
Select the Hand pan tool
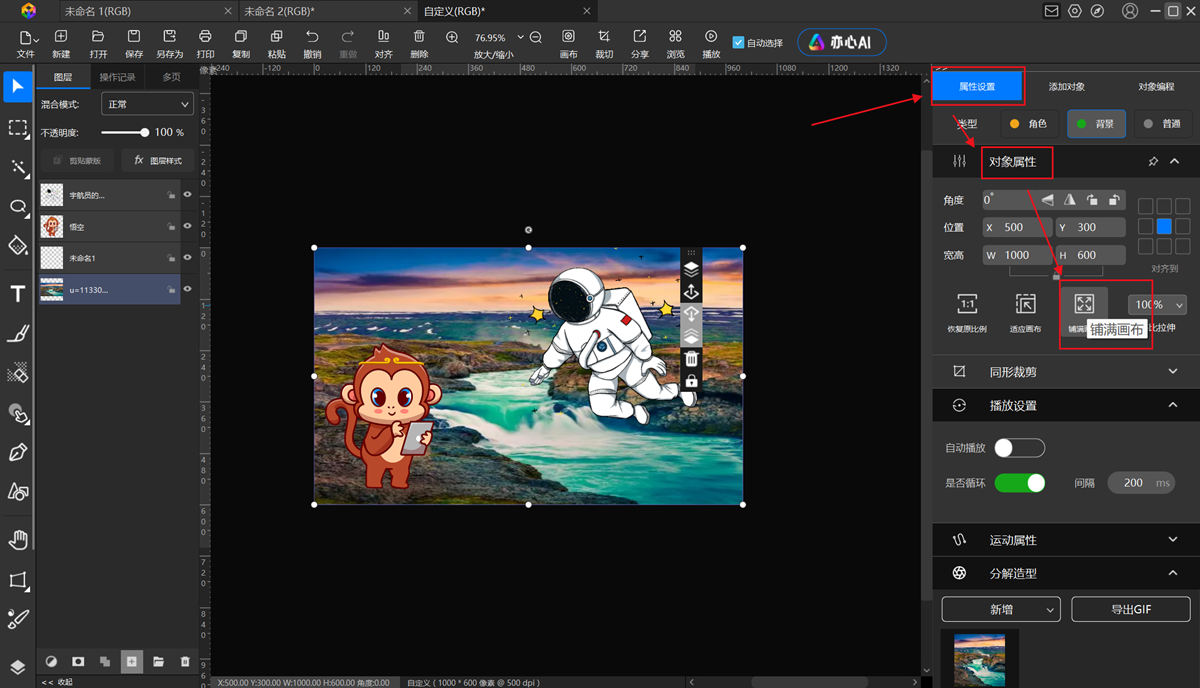coord(17,541)
